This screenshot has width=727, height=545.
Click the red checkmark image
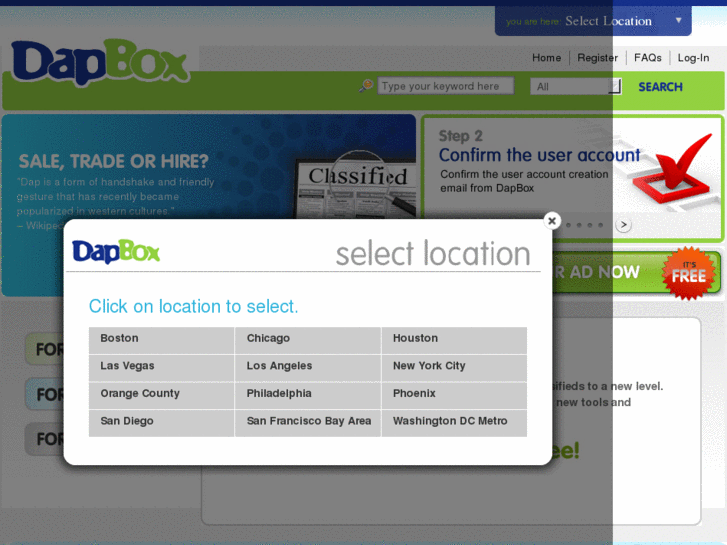point(673,170)
